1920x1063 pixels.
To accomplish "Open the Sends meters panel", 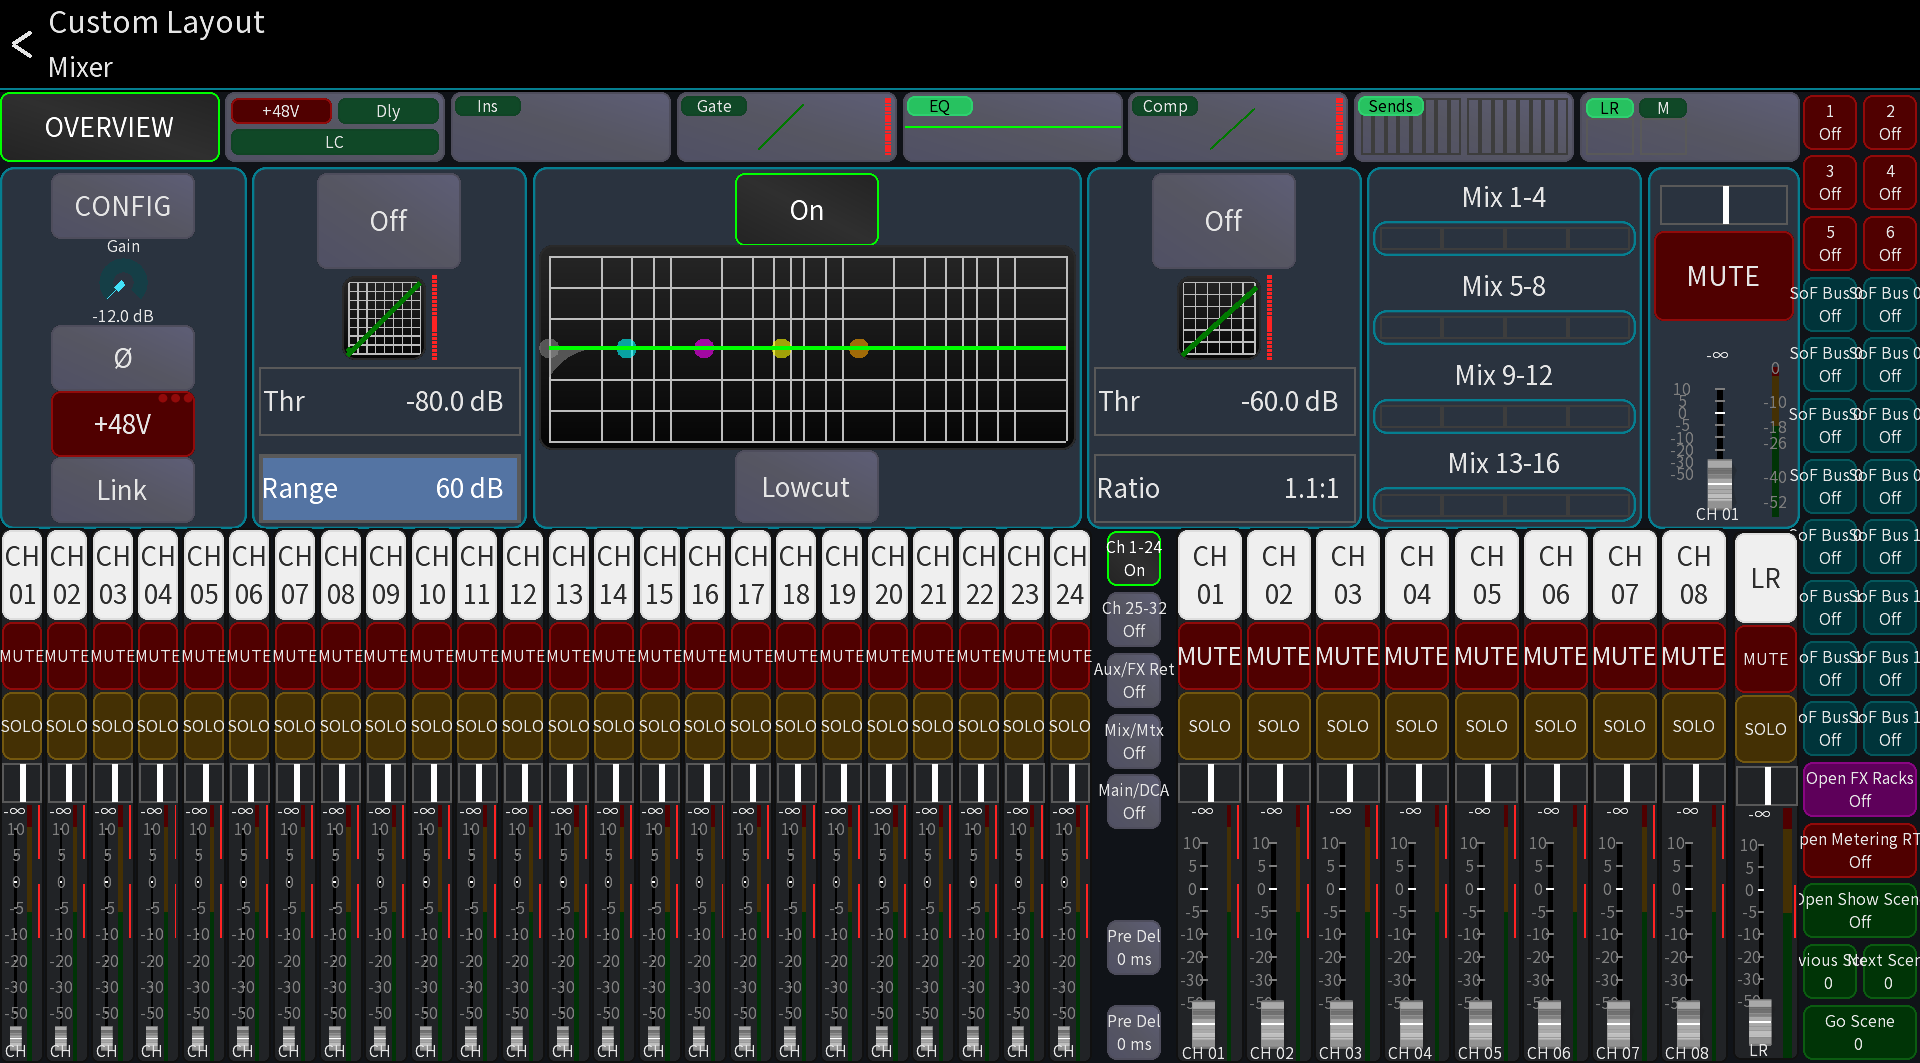I will [x=1465, y=128].
